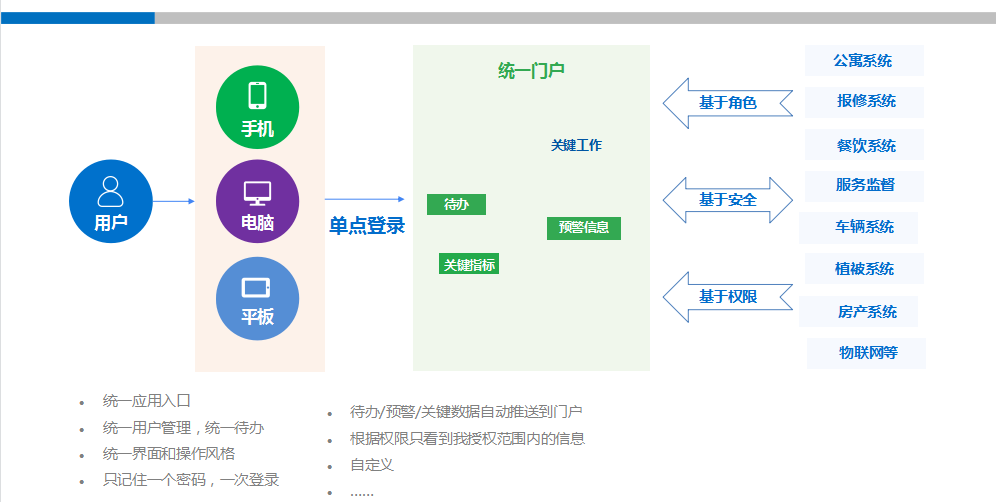Click the green 关键指标 label
Screen dimensions: 996x502
click(x=469, y=264)
